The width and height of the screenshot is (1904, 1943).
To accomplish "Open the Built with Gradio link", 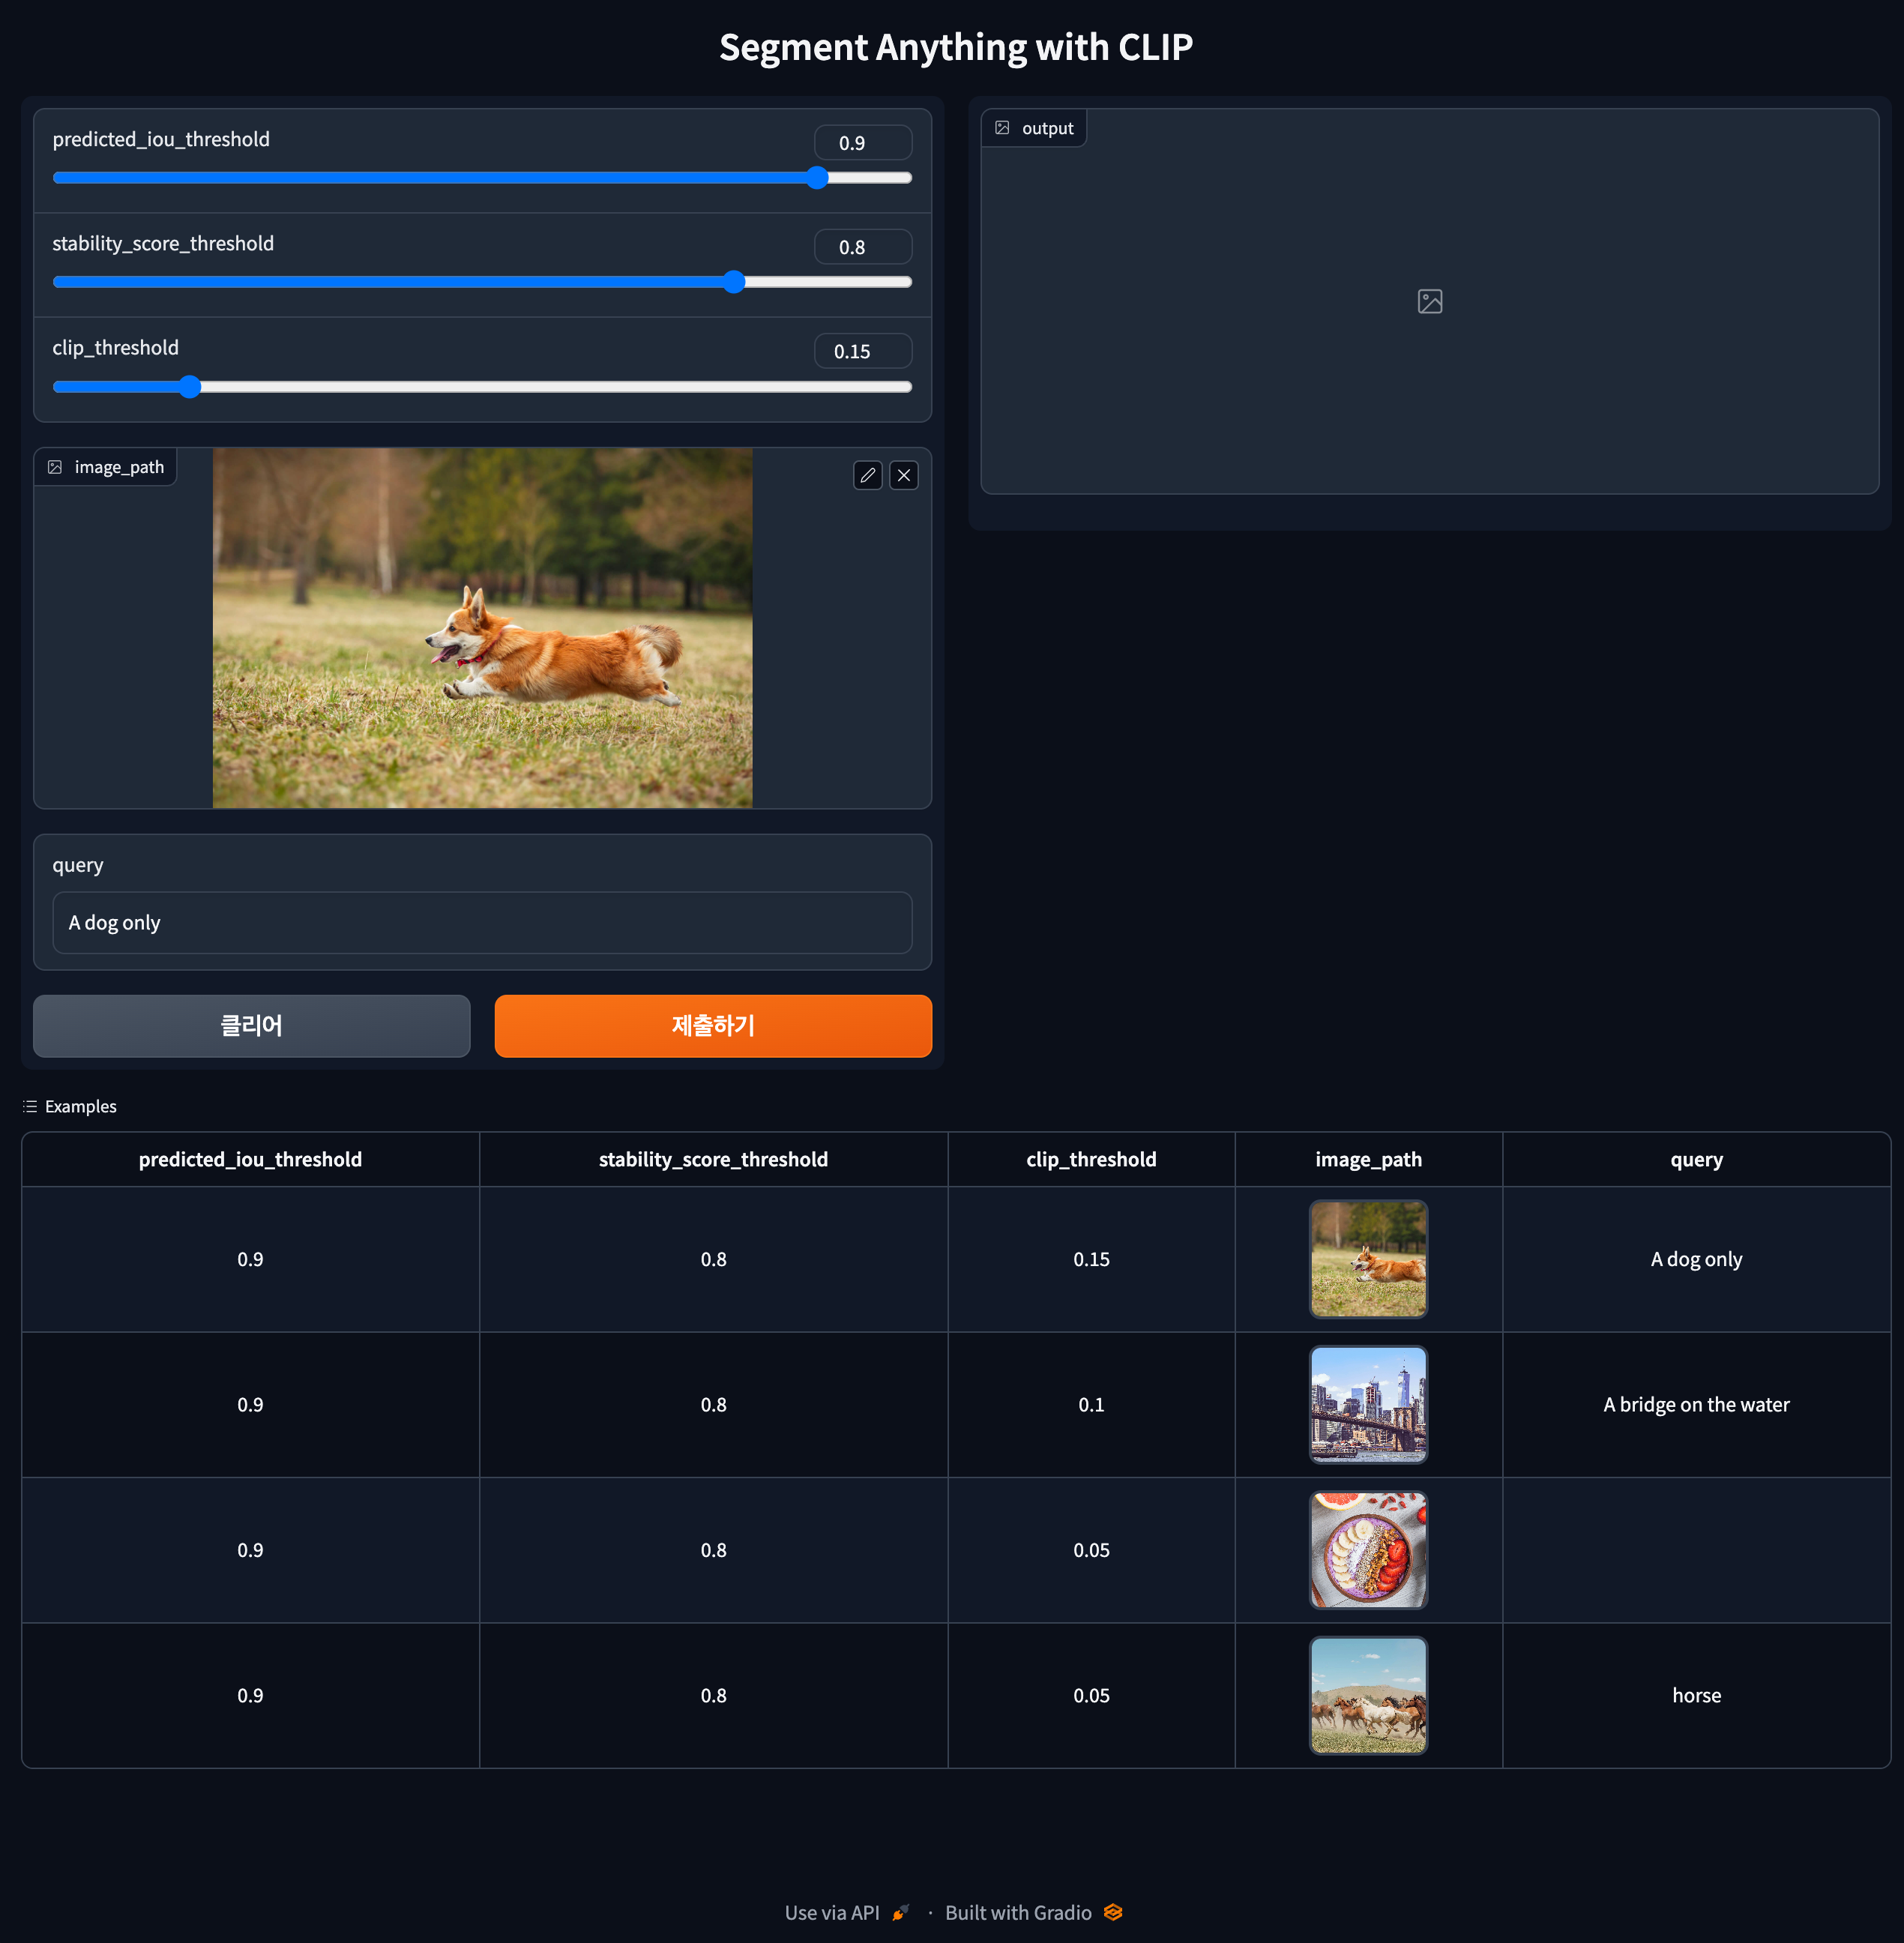I will point(1018,1912).
